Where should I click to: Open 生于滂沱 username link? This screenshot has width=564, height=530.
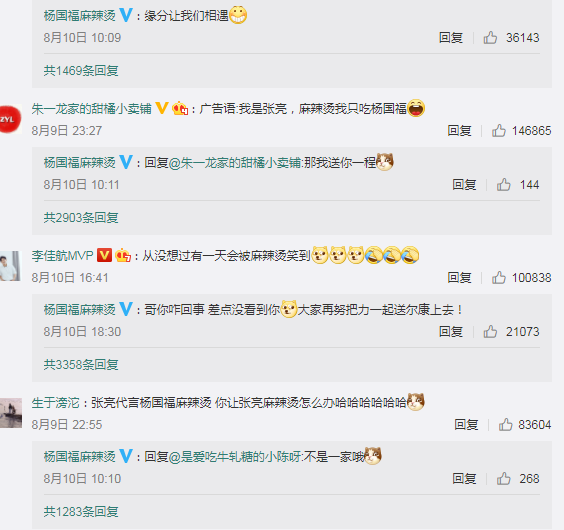point(55,403)
